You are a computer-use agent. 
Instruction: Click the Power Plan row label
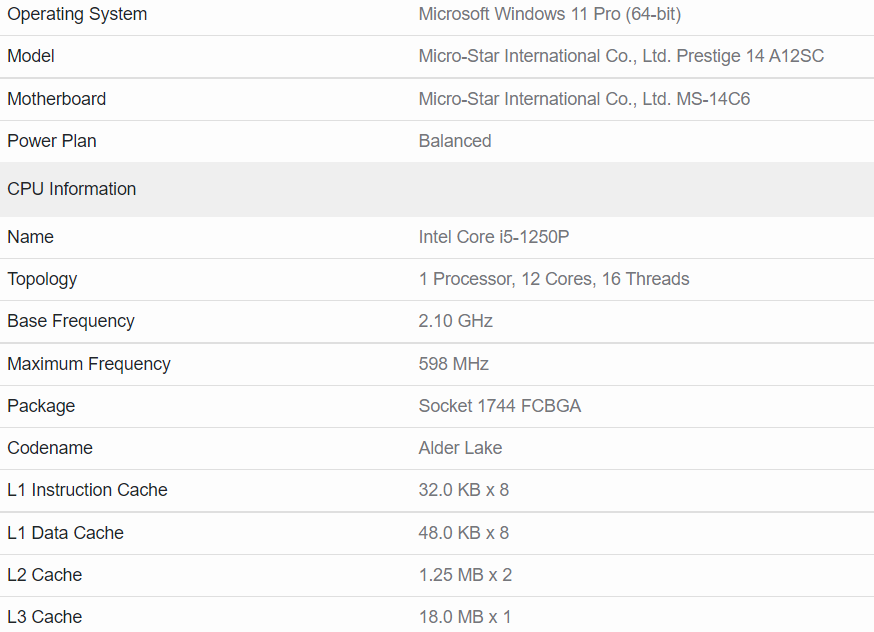(x=51, y=141)
